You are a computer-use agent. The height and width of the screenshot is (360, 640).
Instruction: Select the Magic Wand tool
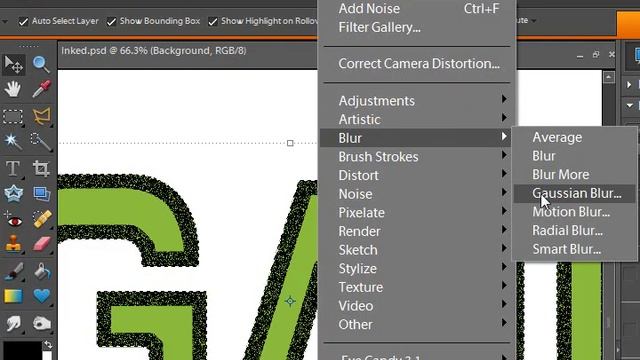[13, 142]
